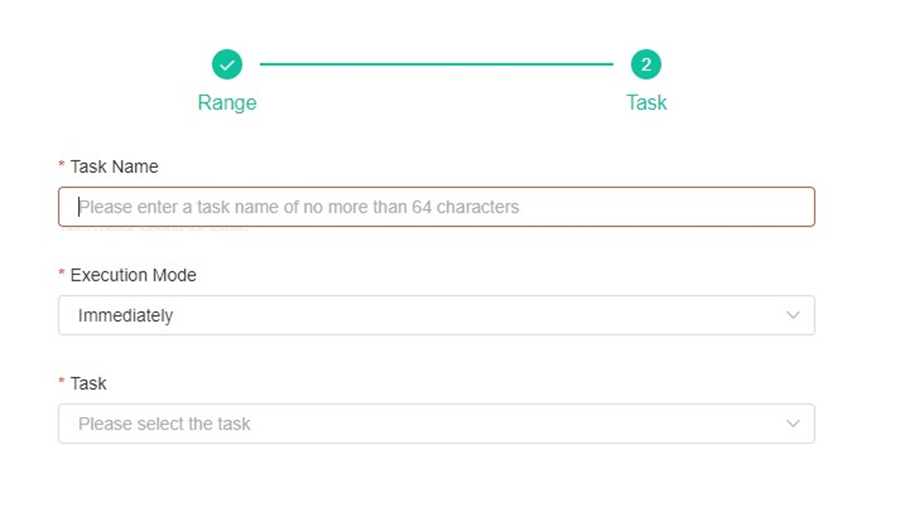
Task: Click the 'Task' field label above selector
Action: 88,383
